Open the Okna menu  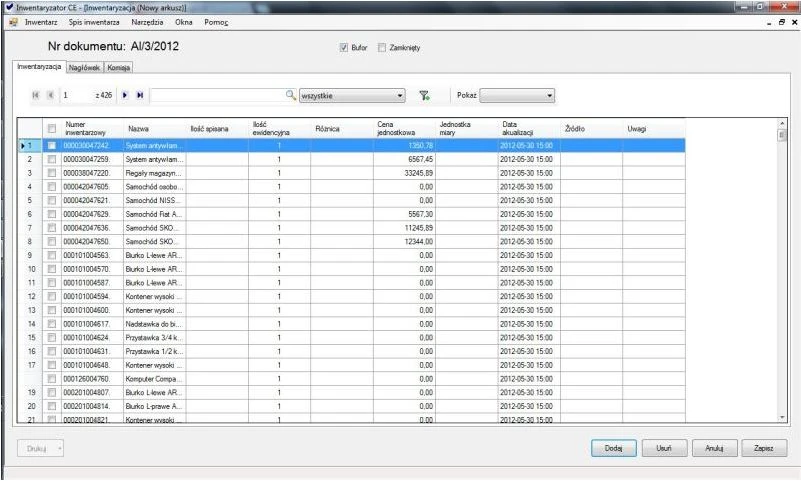(x=184, y=22)
